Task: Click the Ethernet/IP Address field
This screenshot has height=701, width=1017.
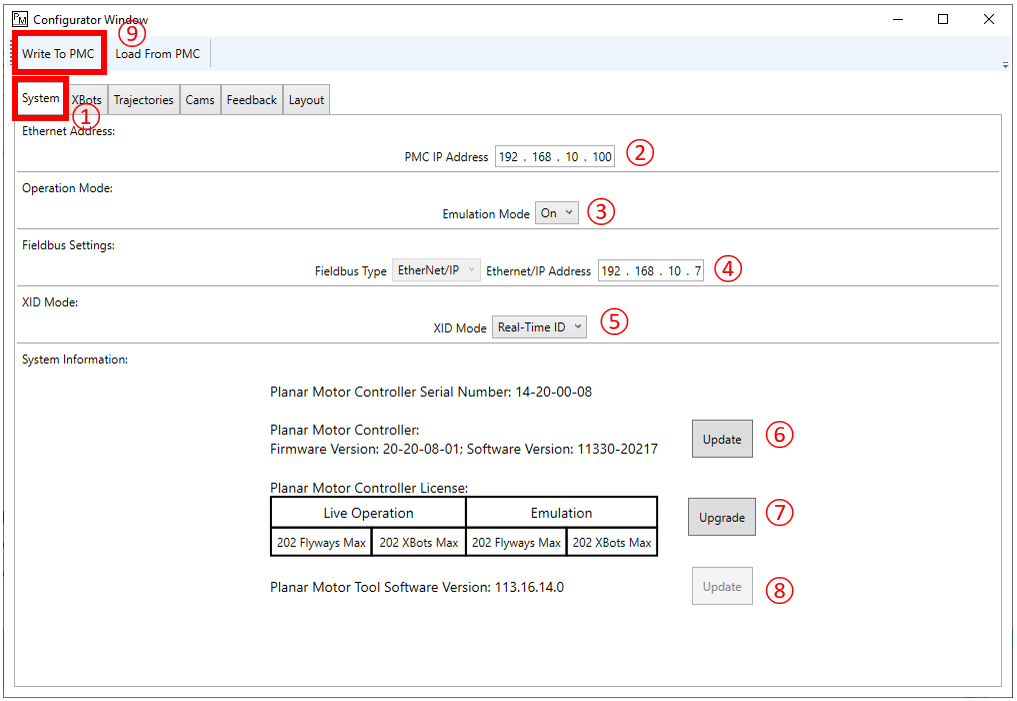Action: [x=650, y=271]
